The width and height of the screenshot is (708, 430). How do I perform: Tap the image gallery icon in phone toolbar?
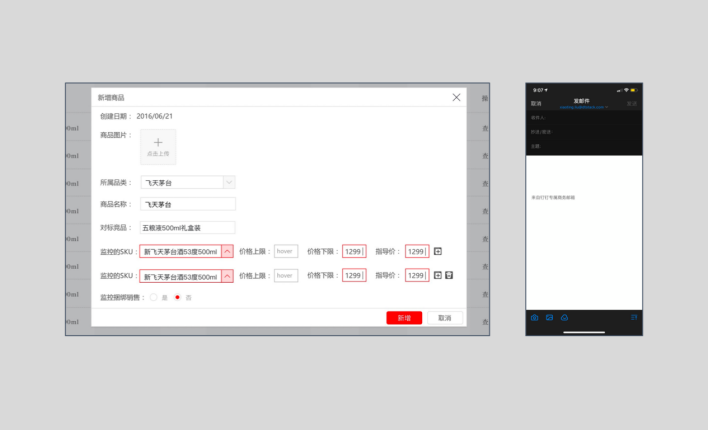550,318
